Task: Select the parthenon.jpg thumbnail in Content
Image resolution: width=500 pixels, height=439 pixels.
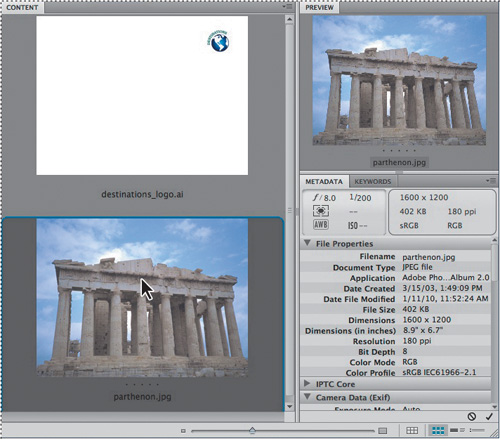Action: point(142,298)
